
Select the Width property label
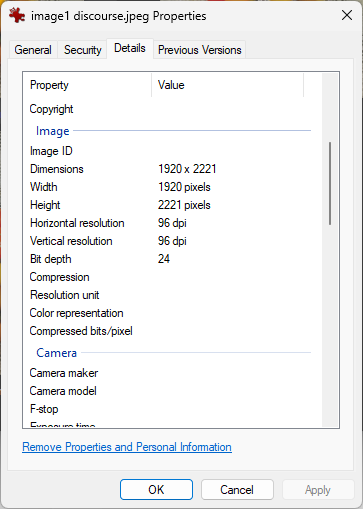pyautogui.click(x=44, y=187)
